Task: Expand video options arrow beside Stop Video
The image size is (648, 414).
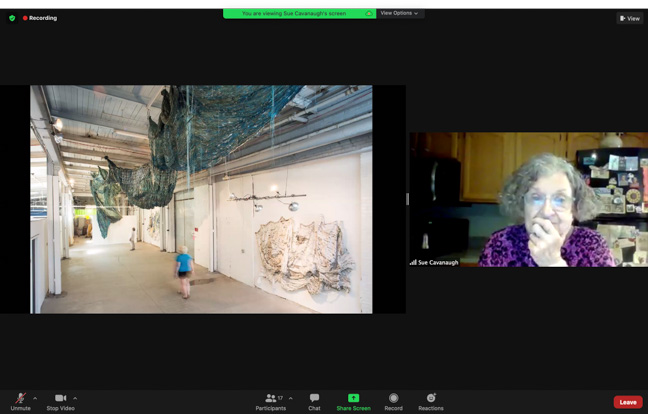Action: pos(75,398)
